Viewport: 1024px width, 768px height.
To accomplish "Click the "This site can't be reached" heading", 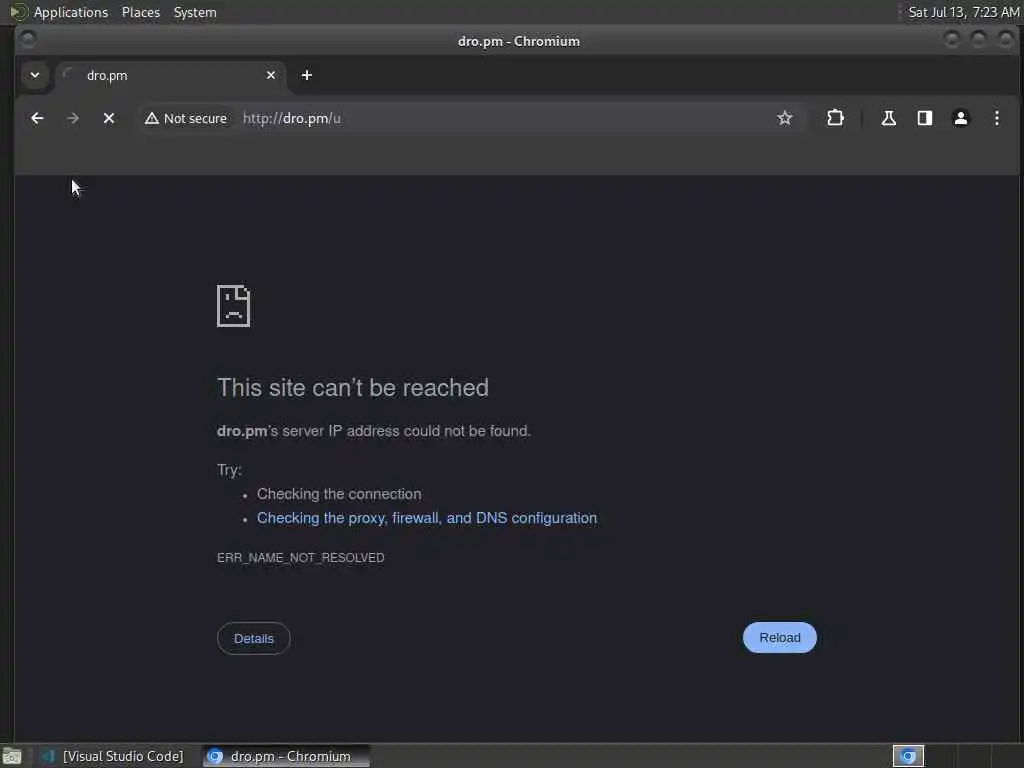I will pos(353,387).
